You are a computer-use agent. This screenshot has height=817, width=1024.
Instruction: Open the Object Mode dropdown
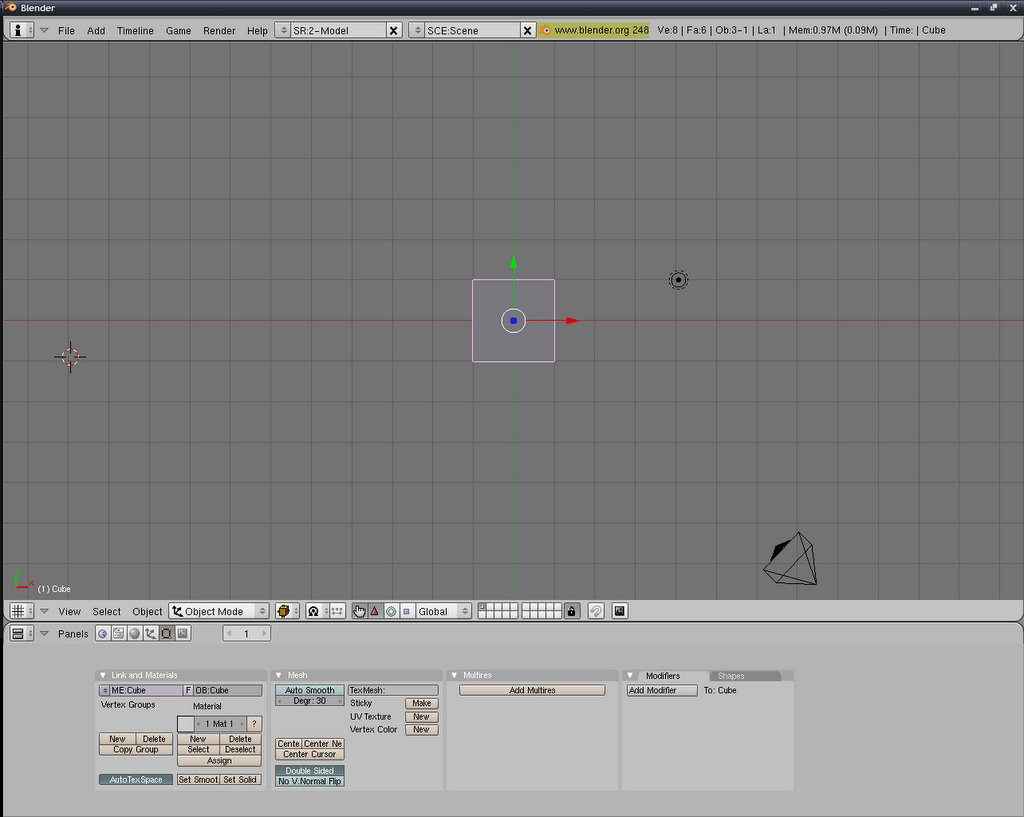[219, 611]
